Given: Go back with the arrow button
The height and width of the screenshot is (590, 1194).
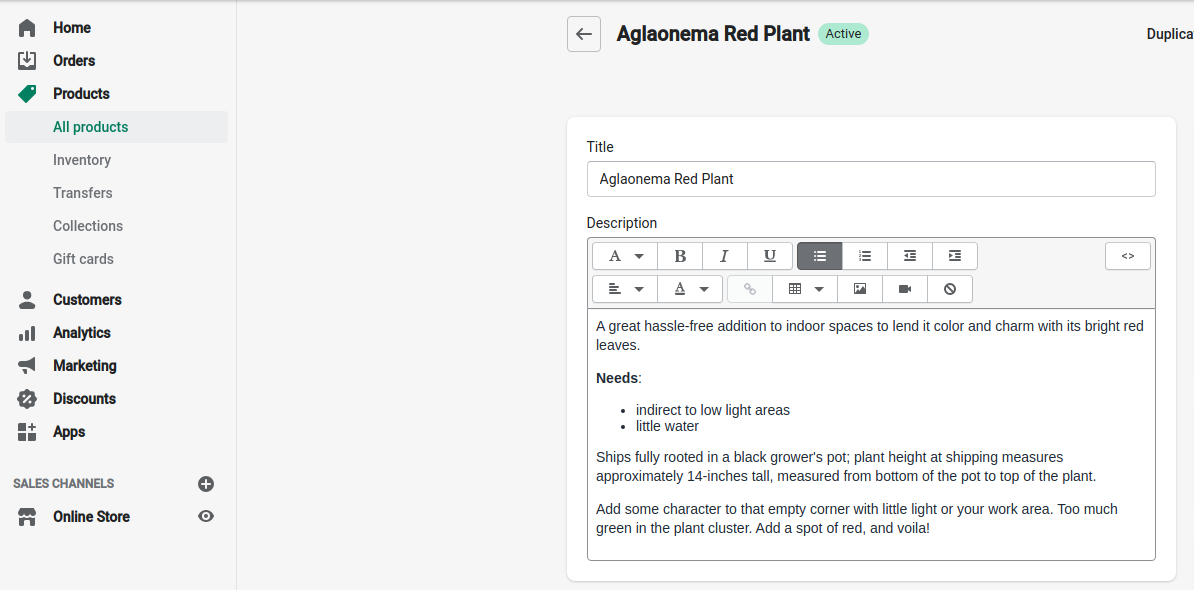Looking at the screenshot, I should point(584,34).
